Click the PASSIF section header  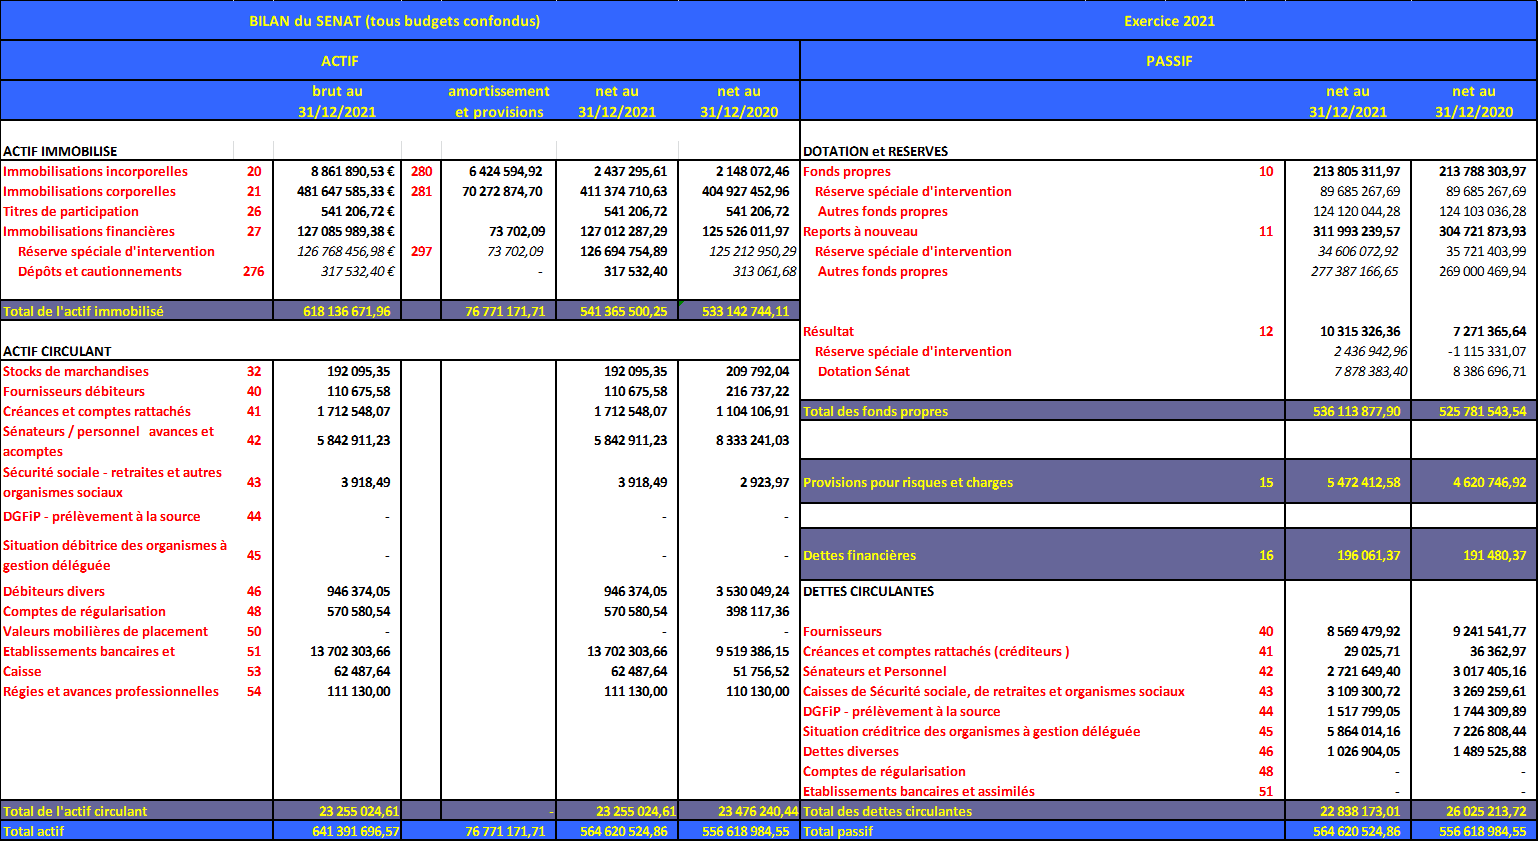pyautogui.click(x=1169, y=61)
